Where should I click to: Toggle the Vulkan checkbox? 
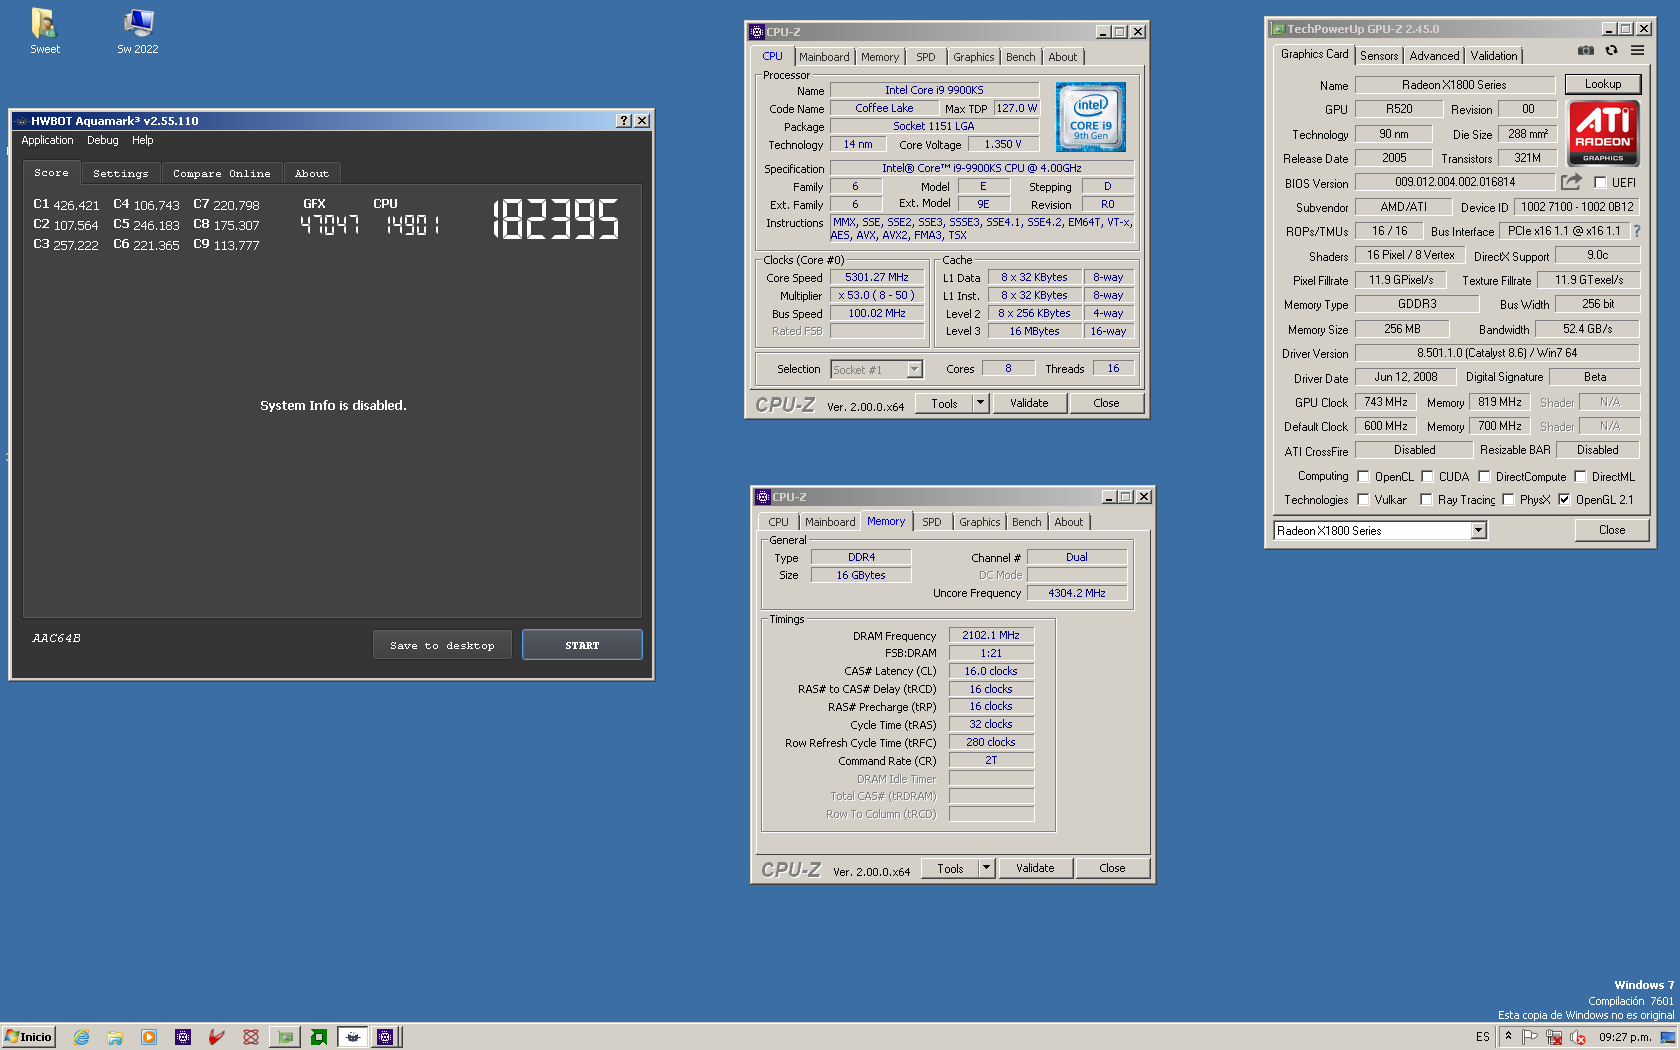(x=1363, y=499)
